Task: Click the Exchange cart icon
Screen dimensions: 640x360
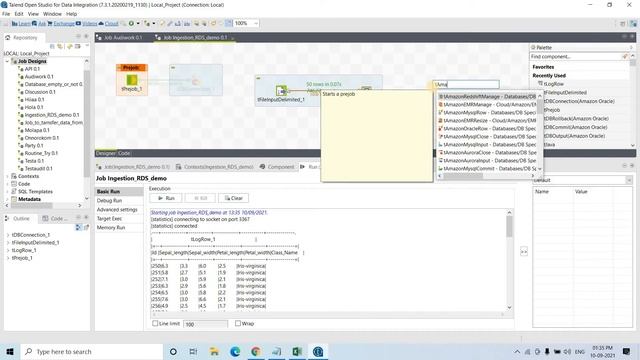Action: tap(50, 24)
